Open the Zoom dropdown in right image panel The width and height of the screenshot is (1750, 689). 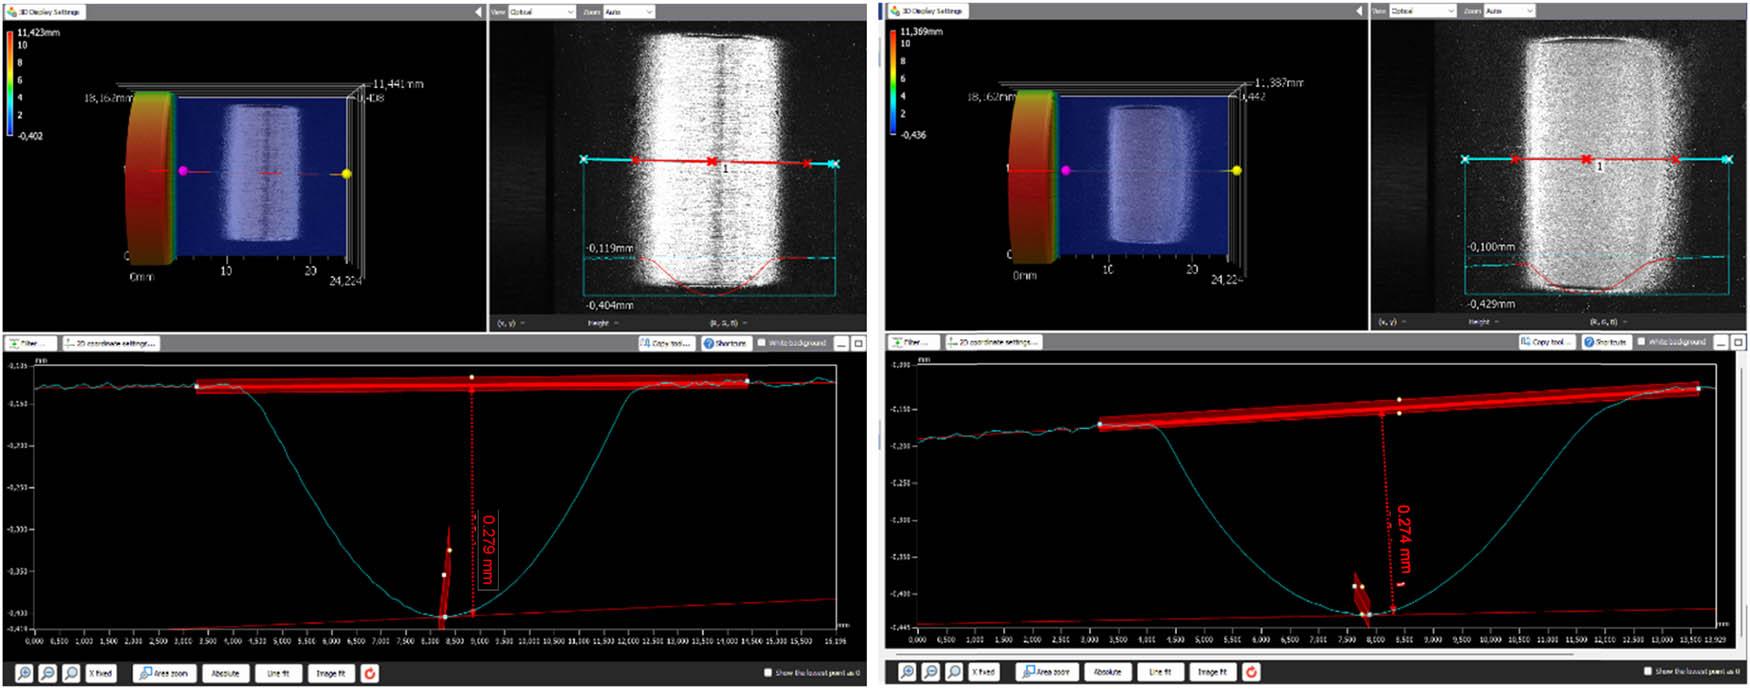pos(1507,11)
